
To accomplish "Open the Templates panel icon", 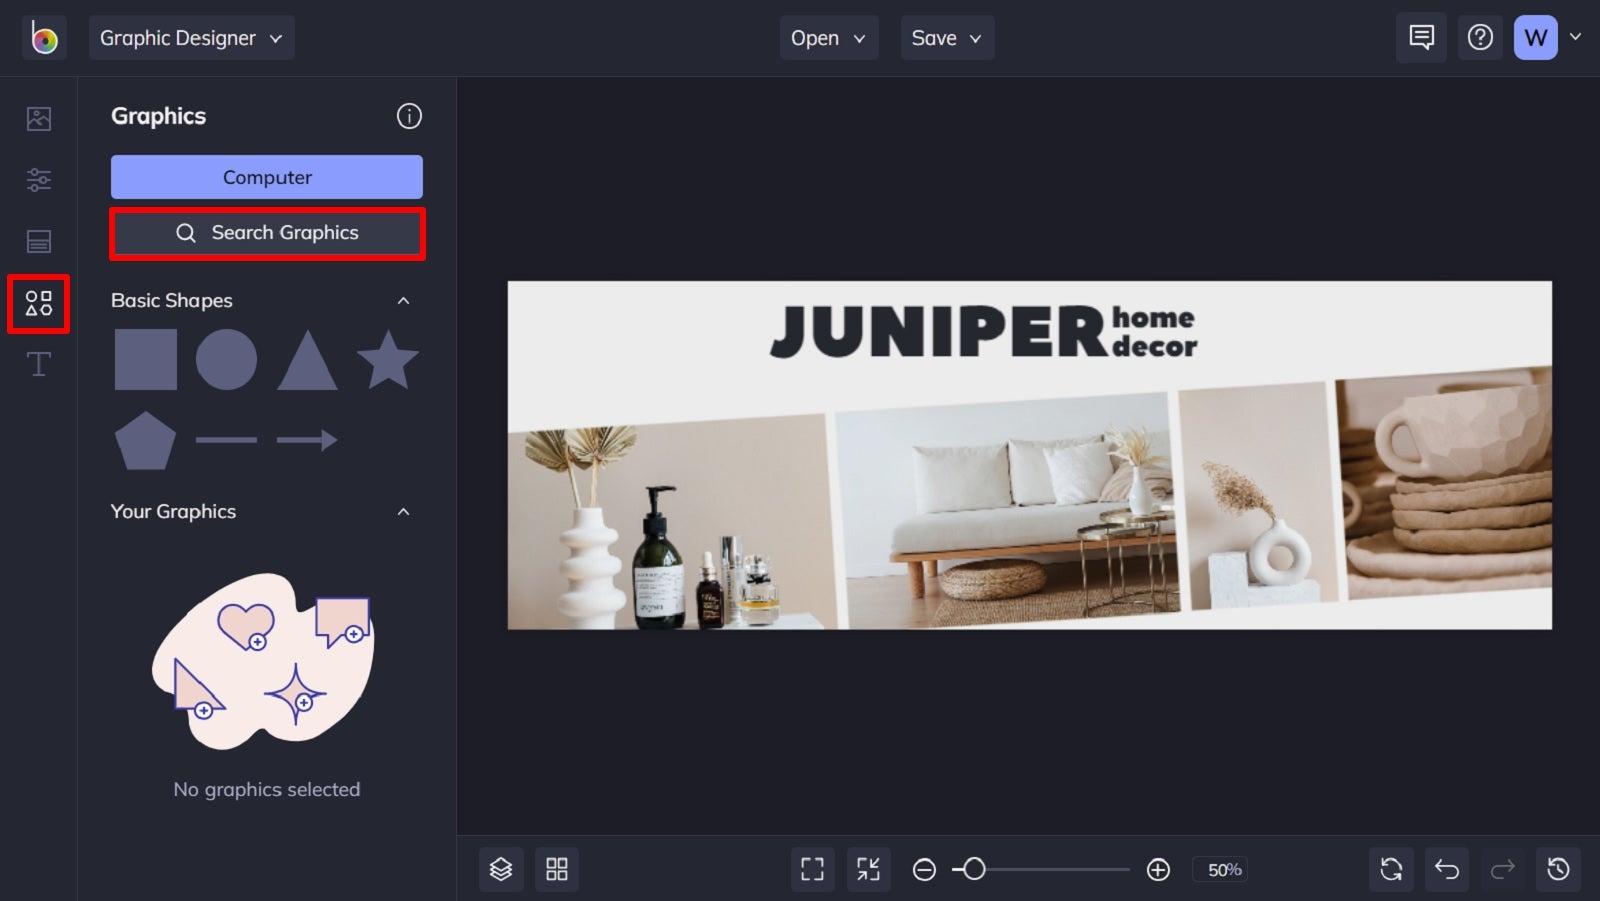I will coord(38,241).
